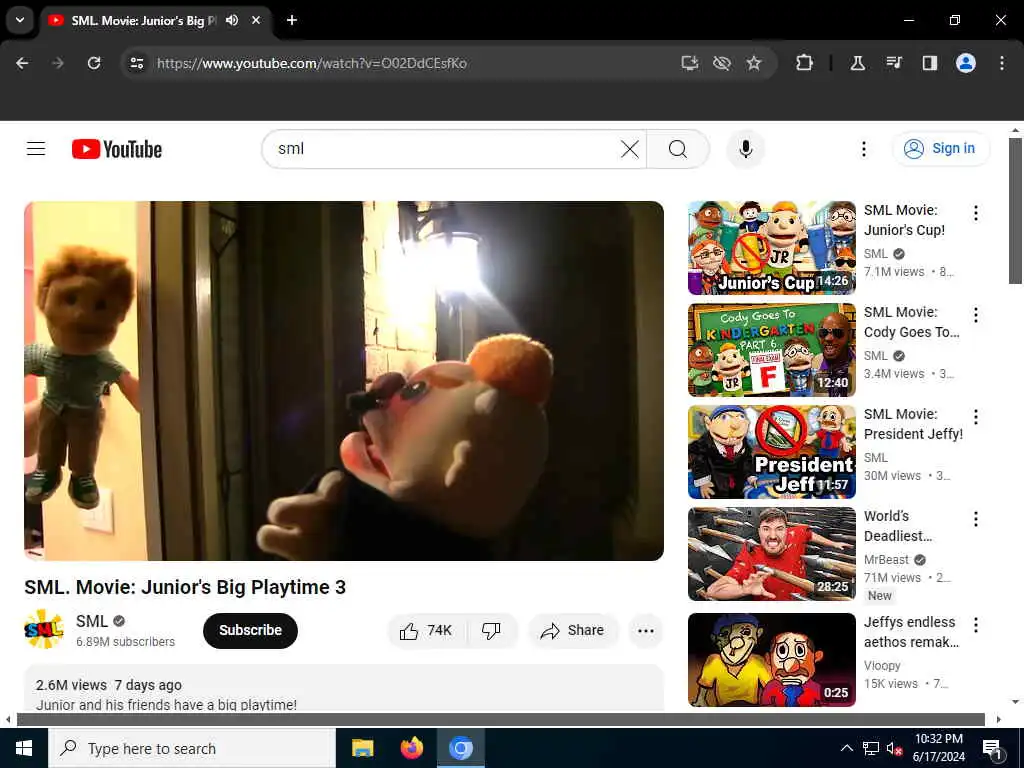Image resolution: width=1024 pixels, height=768 pixels.
Task: Open menu for Cody Goes To video
Action: pyautogui.click(x=976, y=315)
